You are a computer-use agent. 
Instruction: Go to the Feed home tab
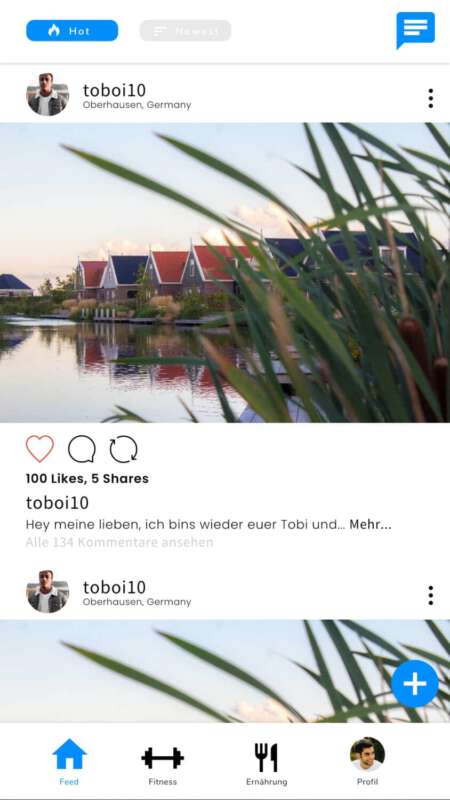tap(69, 762)
